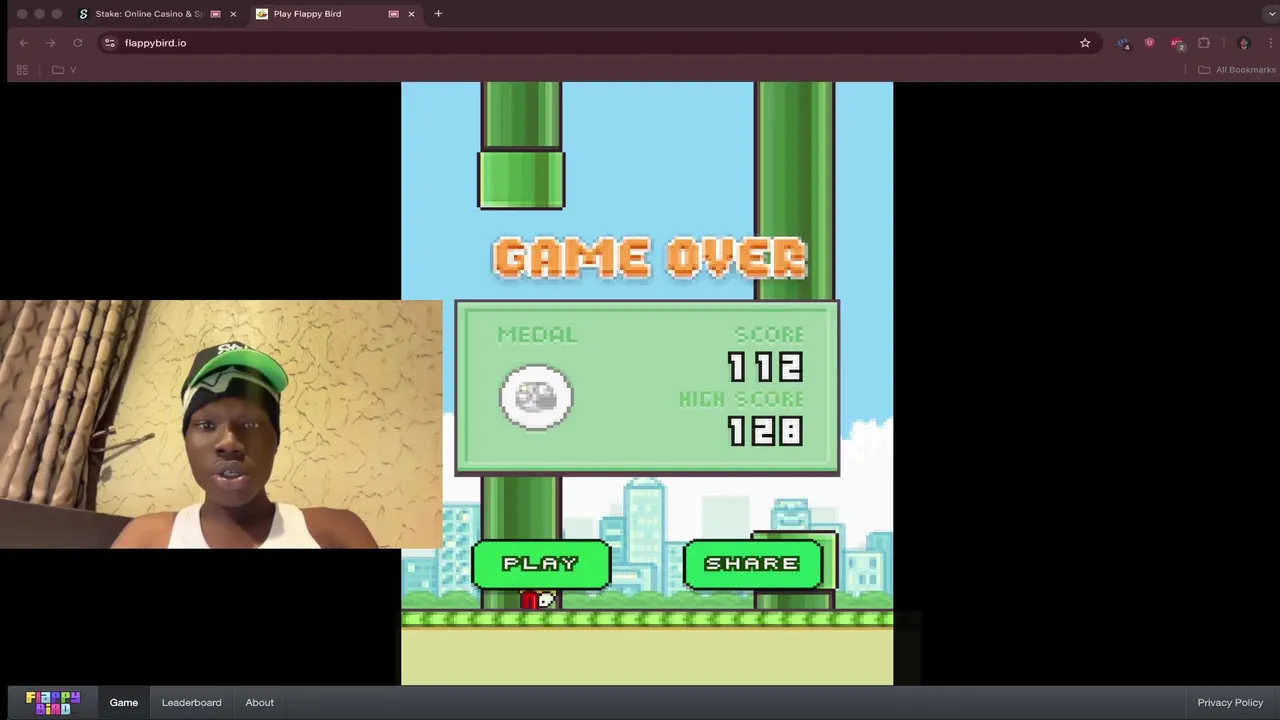
Task: Switch to the Stake Online Casino tab
Action: point(148,14)
